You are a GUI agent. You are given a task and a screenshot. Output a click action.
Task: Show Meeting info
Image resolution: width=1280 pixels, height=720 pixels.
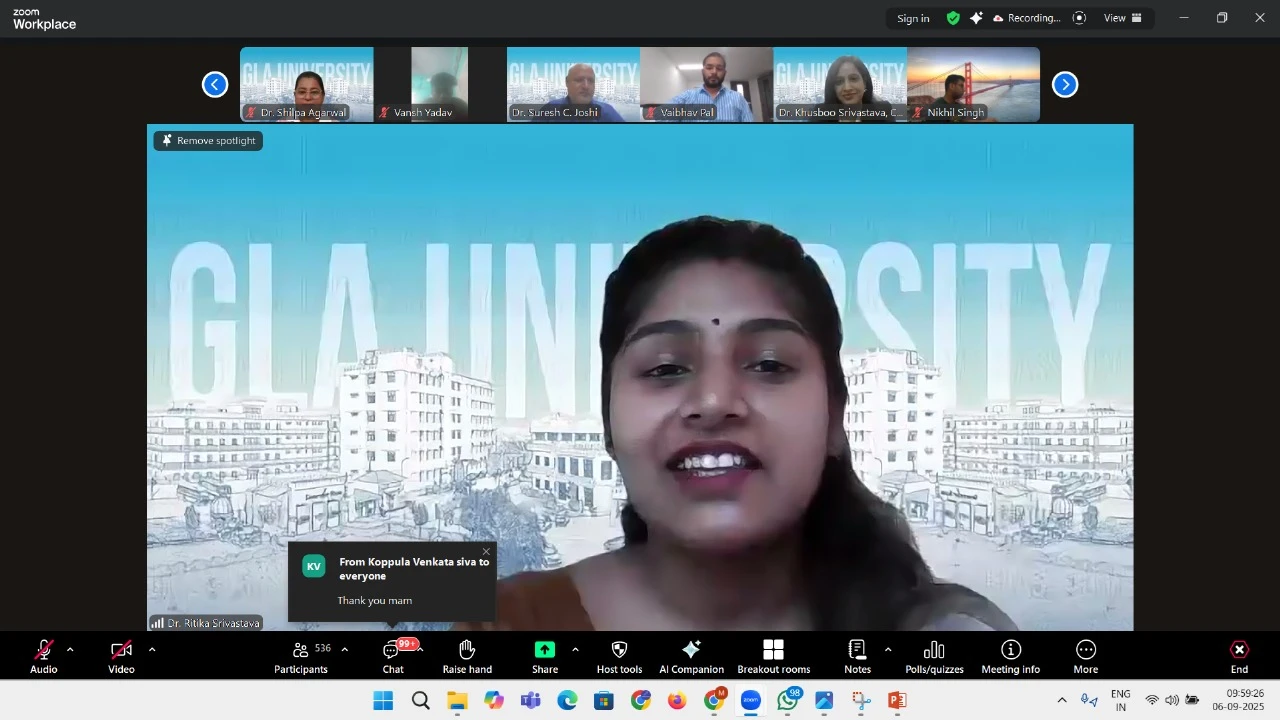pos(1010,657)
